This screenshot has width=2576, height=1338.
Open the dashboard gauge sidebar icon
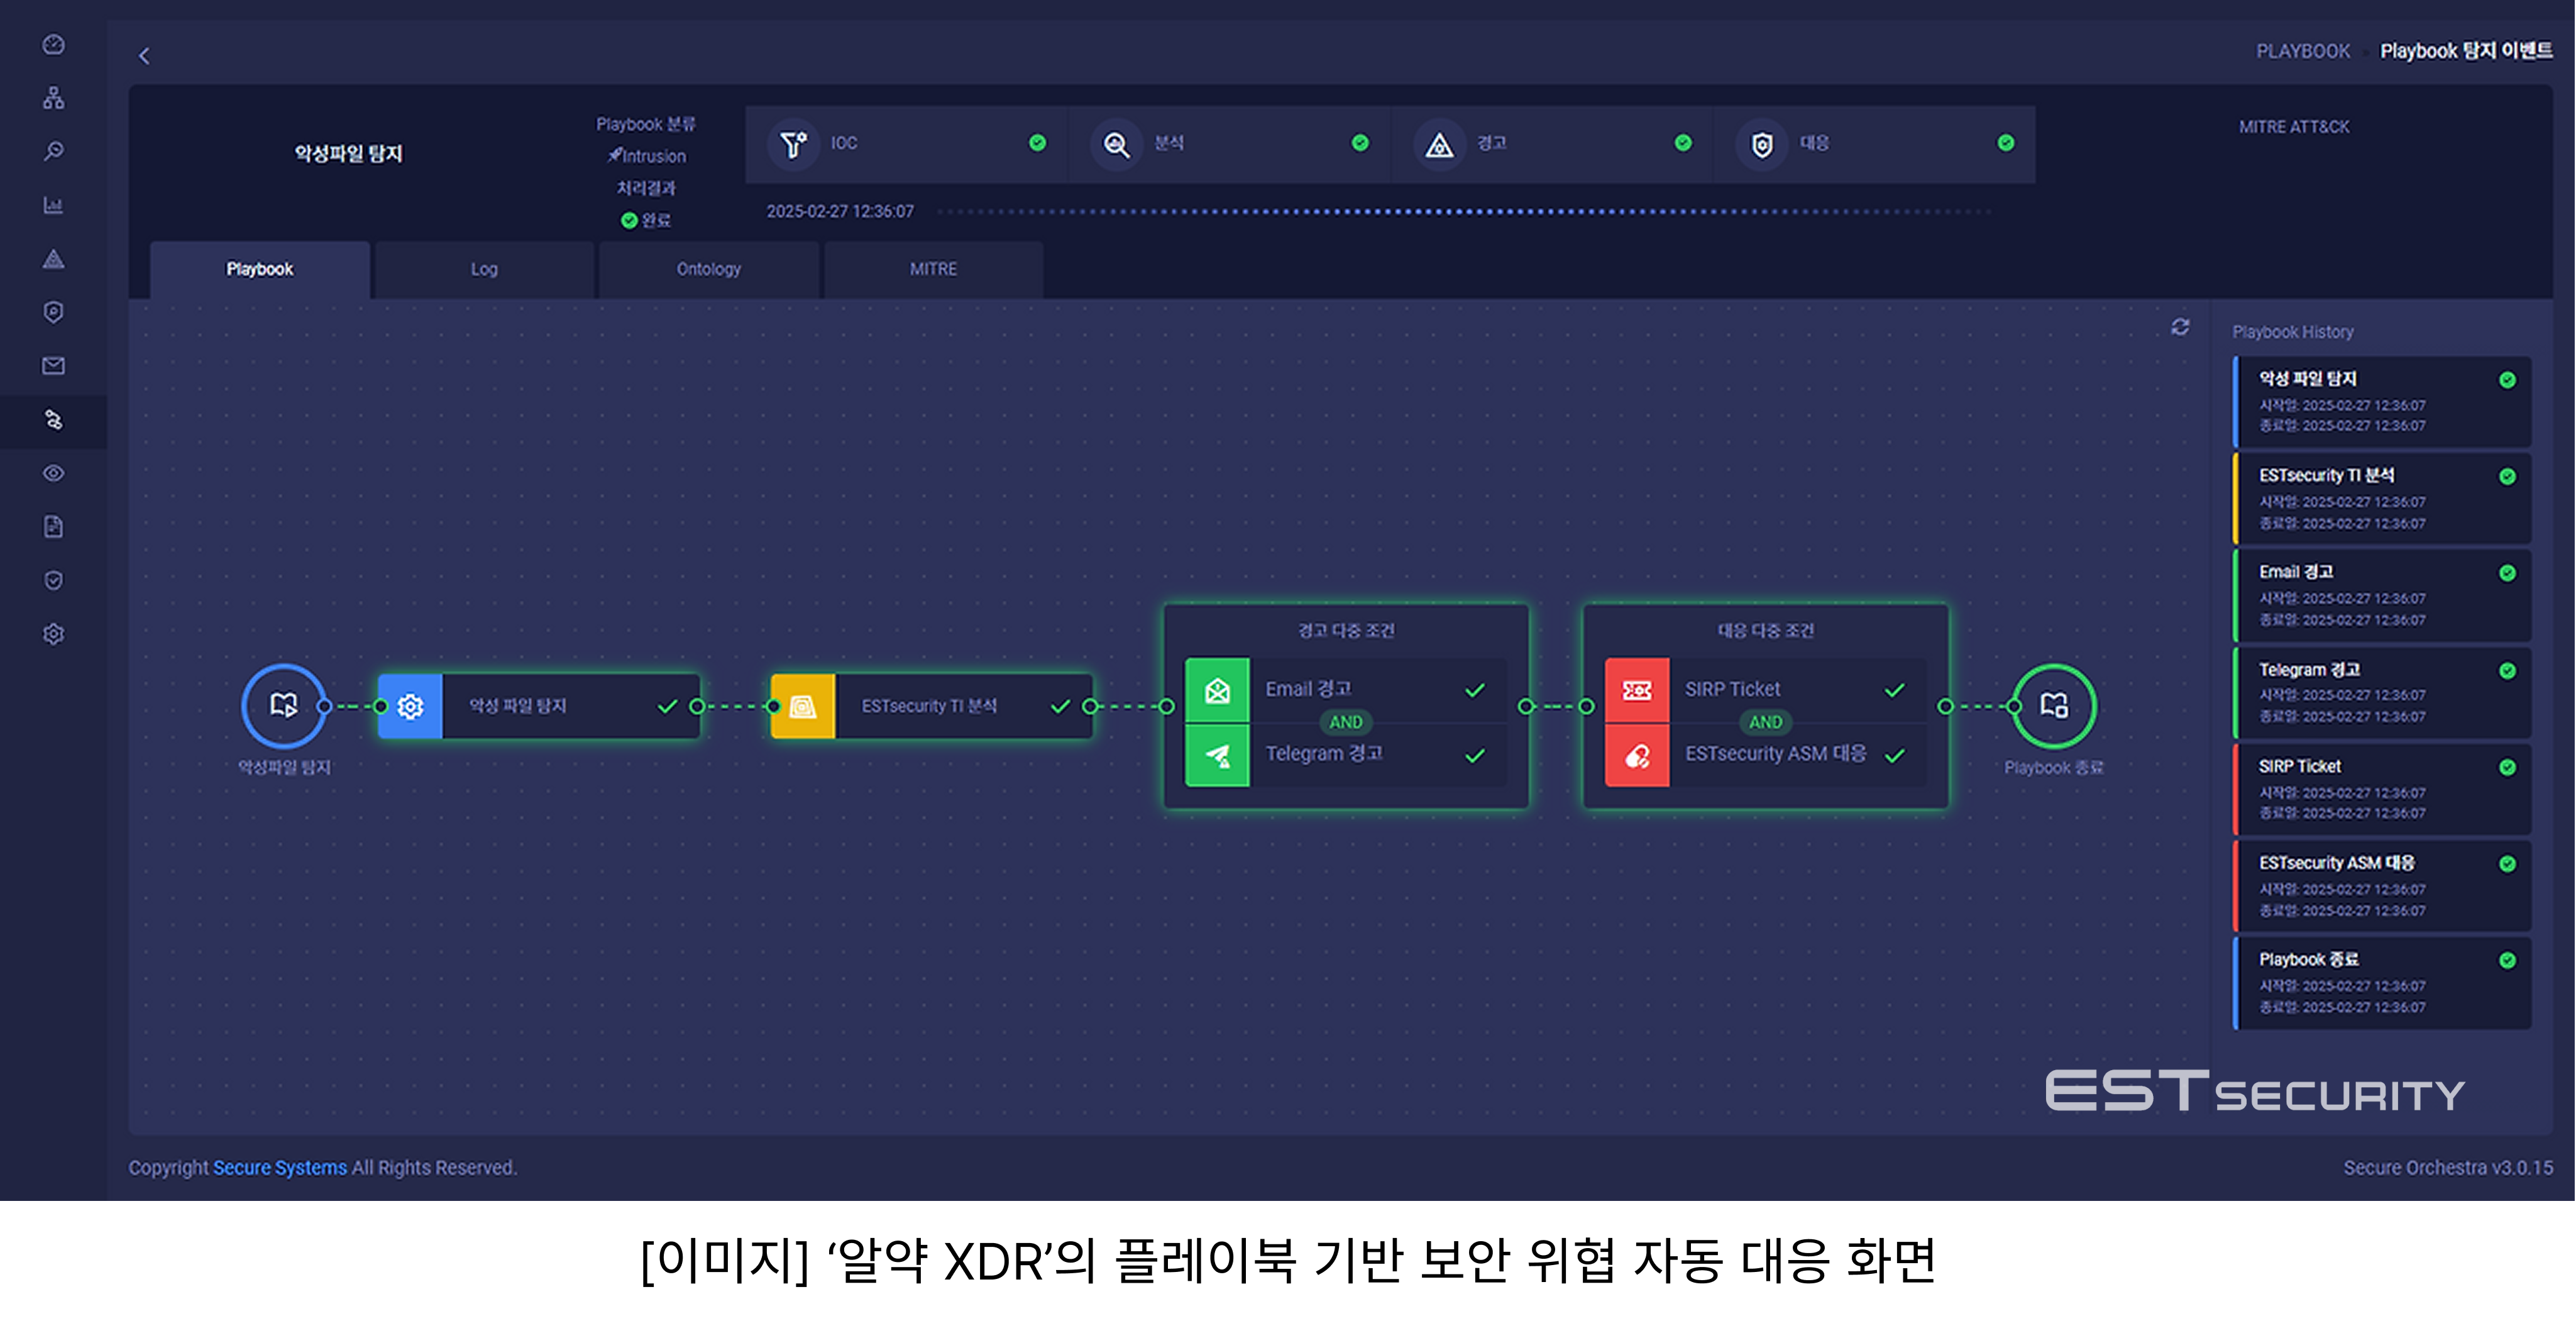[54, 45]
